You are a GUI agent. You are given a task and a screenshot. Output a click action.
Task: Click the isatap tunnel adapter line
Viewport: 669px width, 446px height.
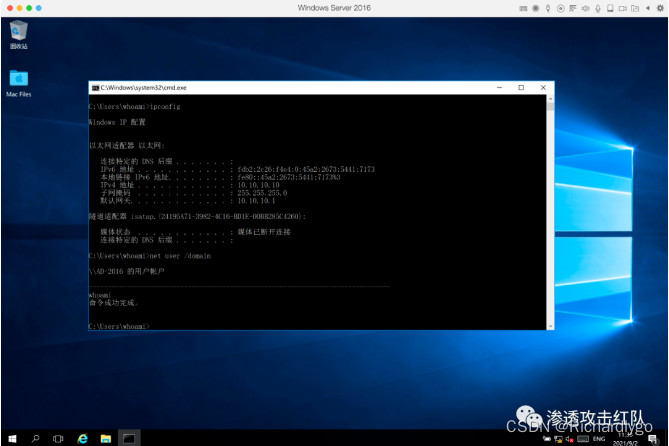click(x=198, y=216)
